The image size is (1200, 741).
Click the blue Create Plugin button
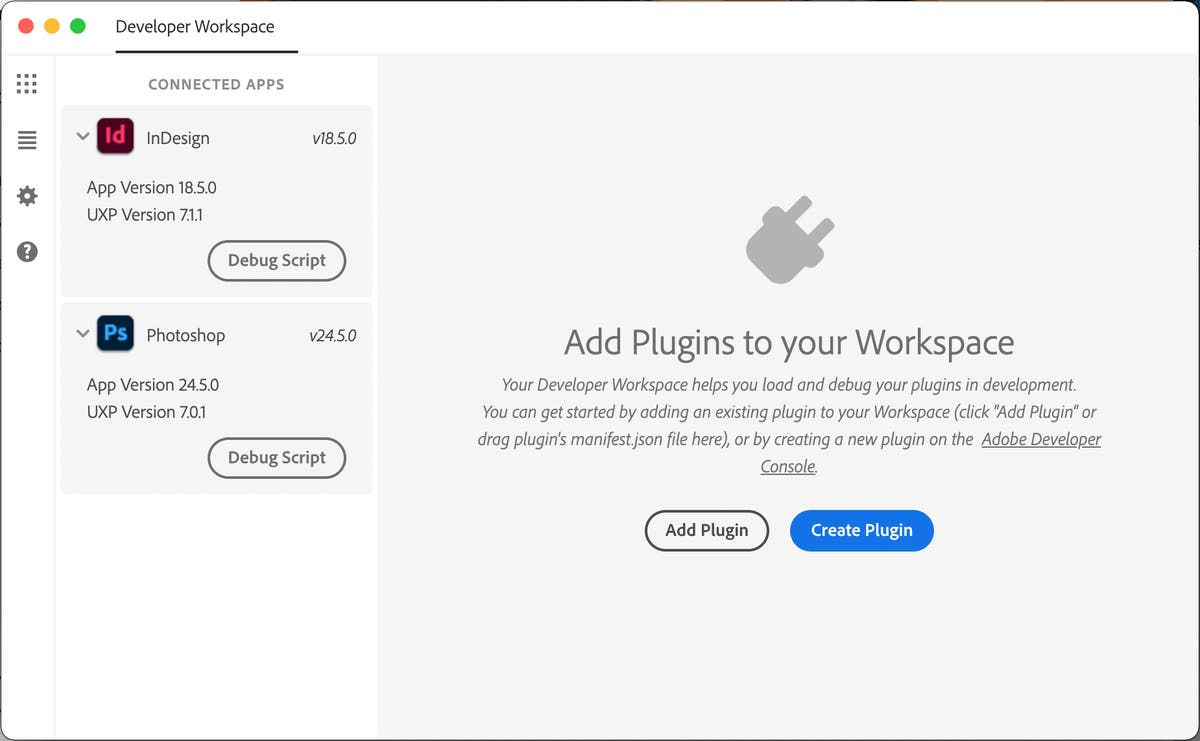[862, 530]
